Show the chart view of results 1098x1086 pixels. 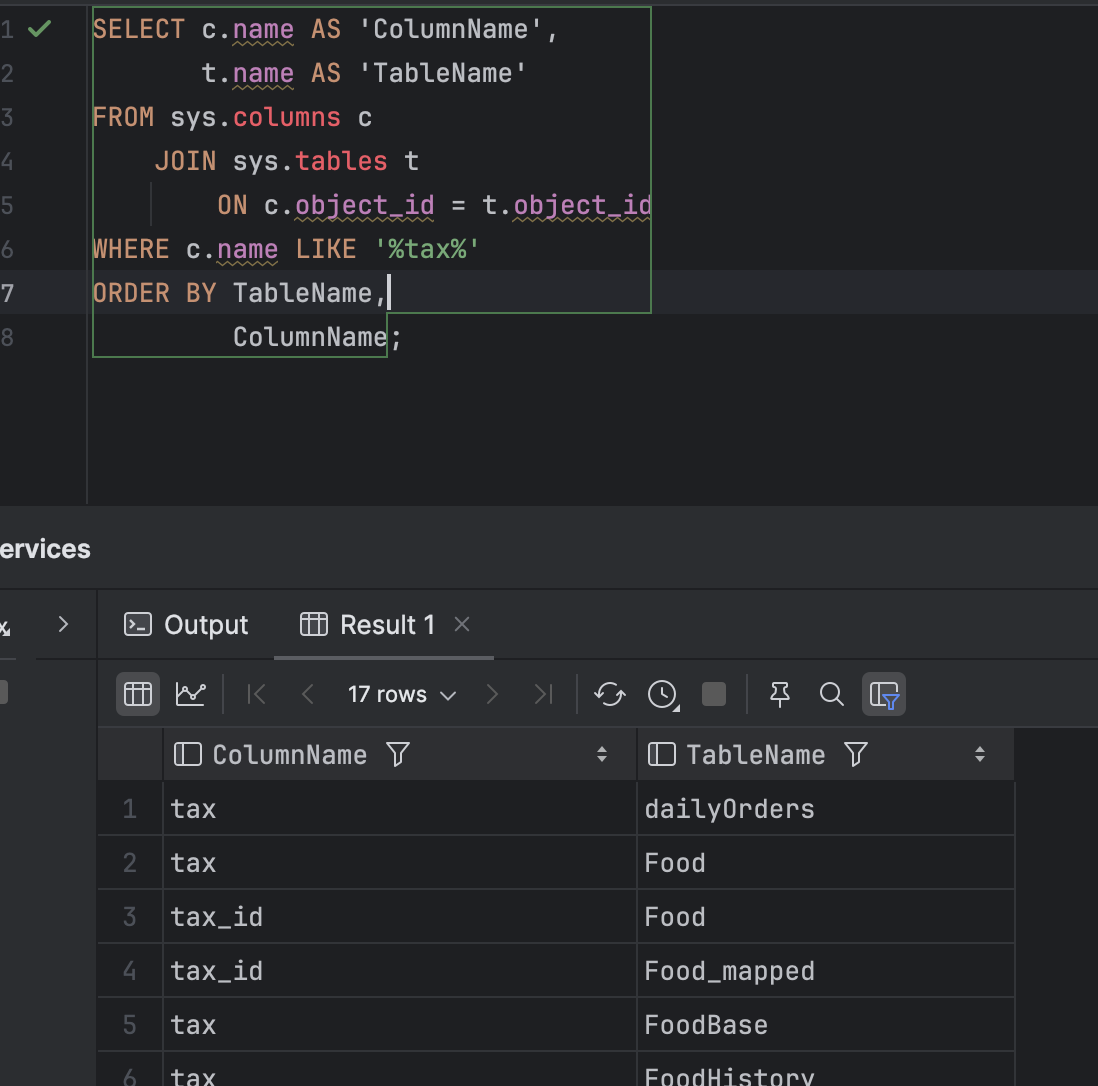click(190, 694)
